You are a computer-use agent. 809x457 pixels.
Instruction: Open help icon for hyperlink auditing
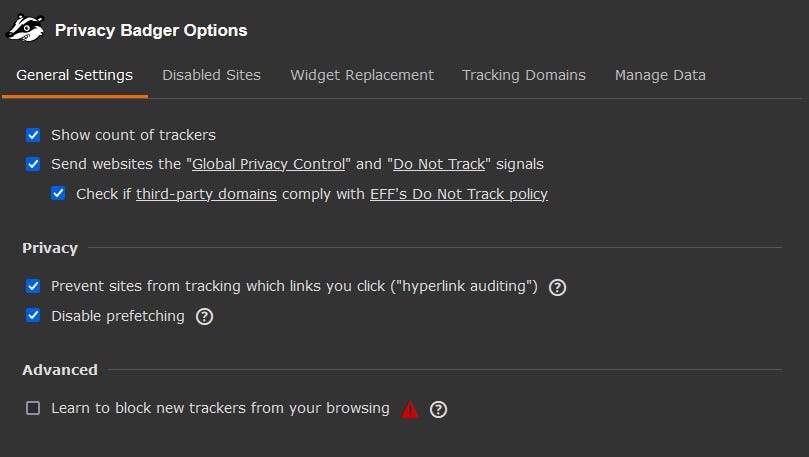coord(557,287)
